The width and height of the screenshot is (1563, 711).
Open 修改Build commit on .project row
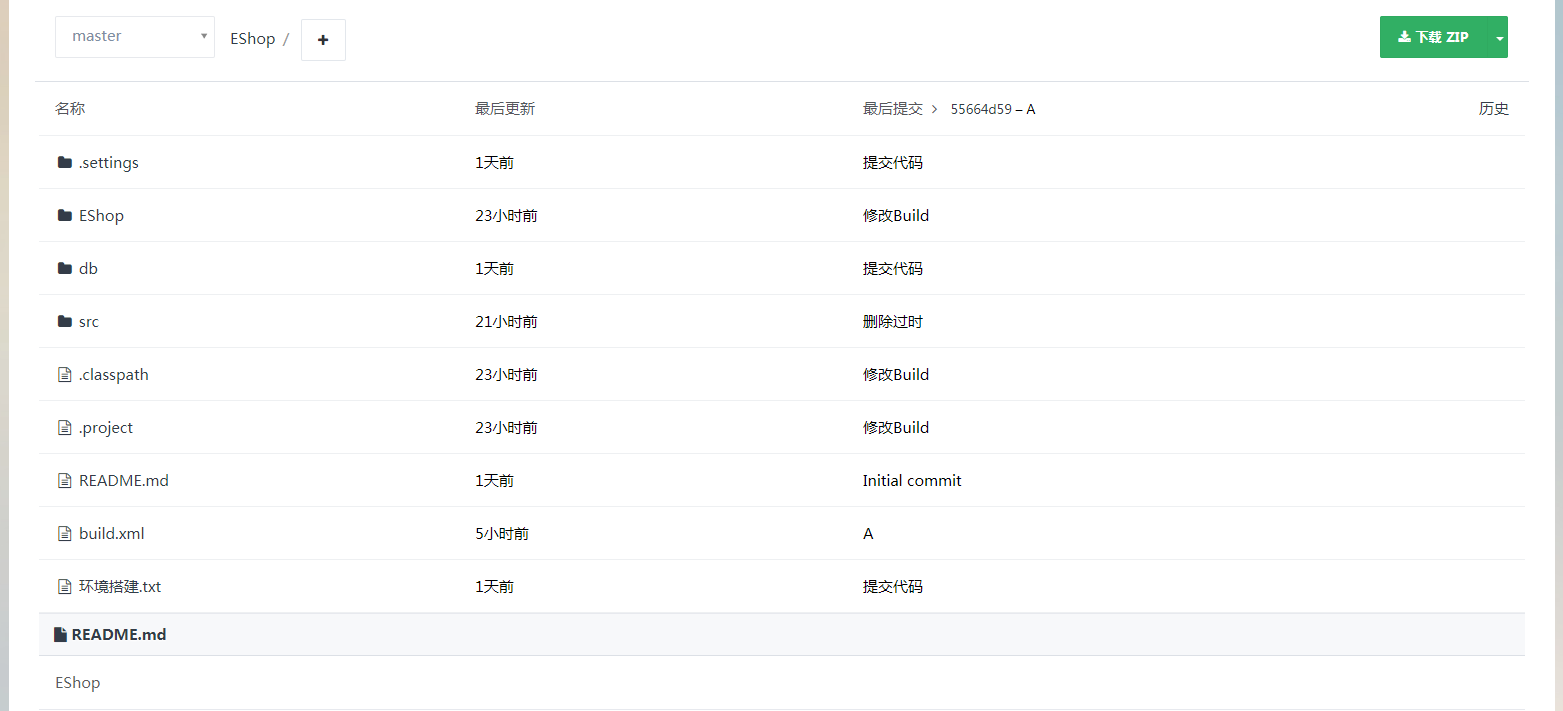[896, 427]
